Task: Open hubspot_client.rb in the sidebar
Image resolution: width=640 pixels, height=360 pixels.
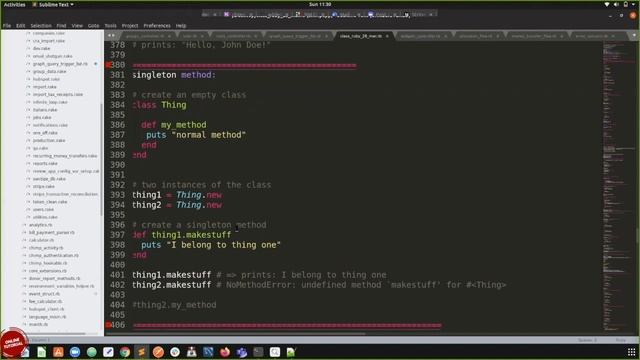Action: (x=47, y=309)
